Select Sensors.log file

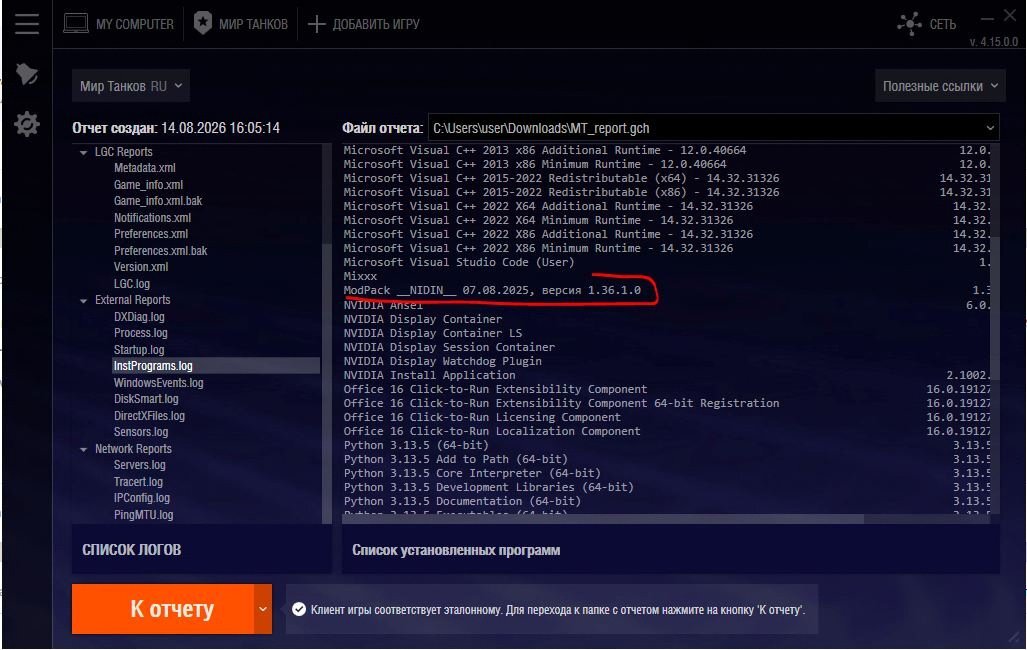click(141, 432)
